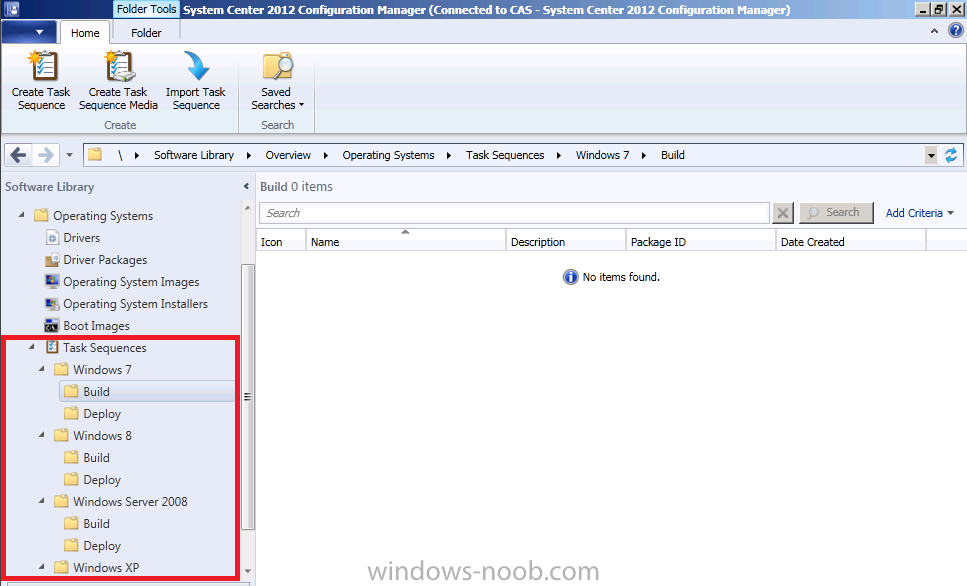Collapse the Software Library pane
This screenshot has height=586, width=967.
(x=246, y=186)
